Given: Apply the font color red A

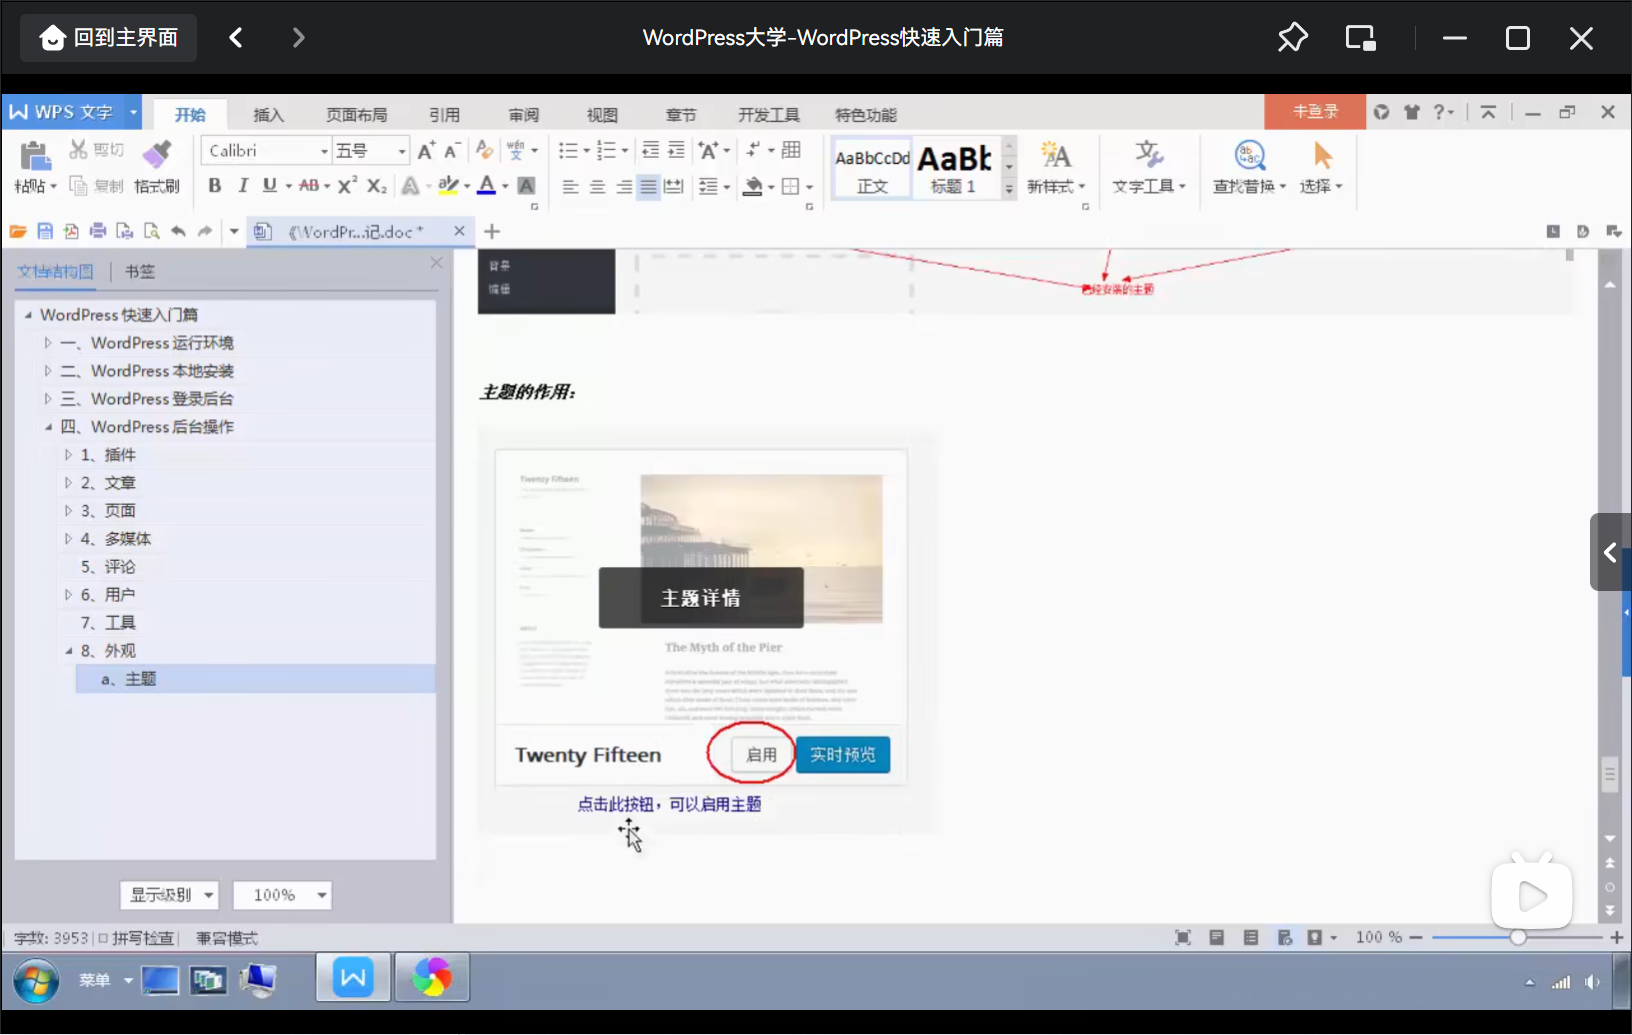Looking at the screenshot, I should click(487, 186).
